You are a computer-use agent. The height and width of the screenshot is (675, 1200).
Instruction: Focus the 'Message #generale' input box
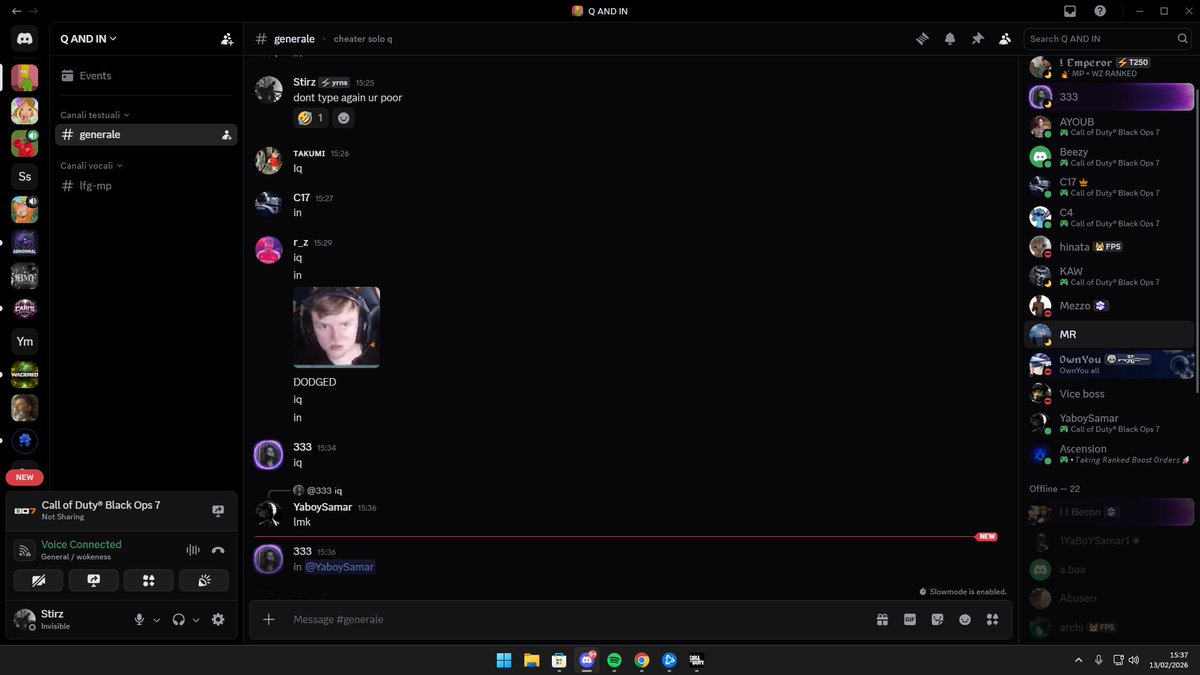pyautogui.click(x=580, y=620)
